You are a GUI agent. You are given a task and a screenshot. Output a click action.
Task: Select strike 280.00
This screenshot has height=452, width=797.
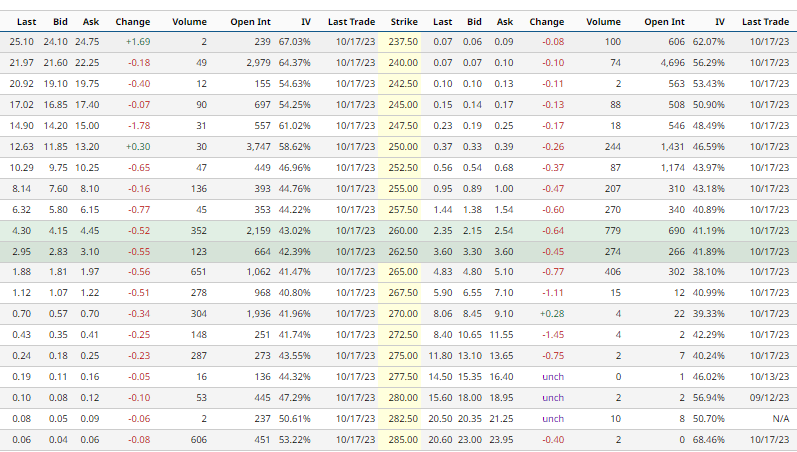[x=403, y=398]
